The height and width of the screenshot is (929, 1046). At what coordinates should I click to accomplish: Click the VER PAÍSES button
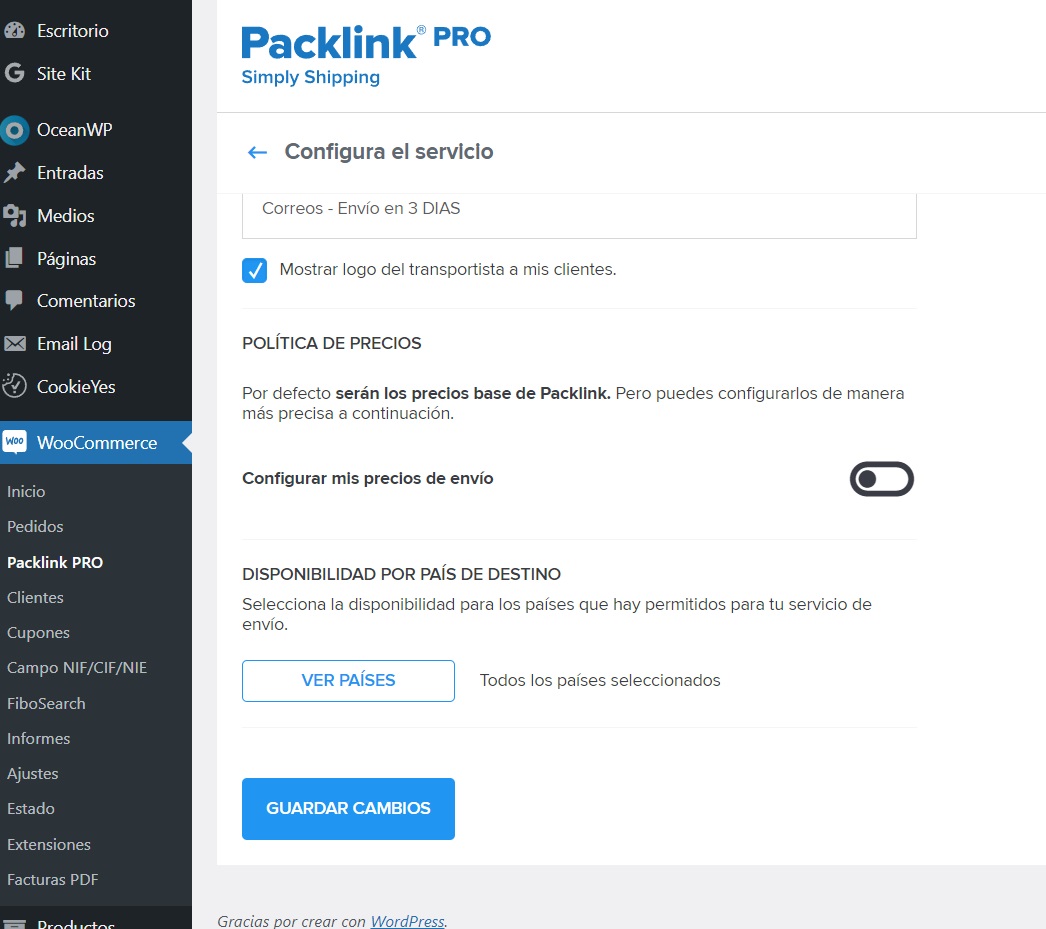[x=348, y=681]
